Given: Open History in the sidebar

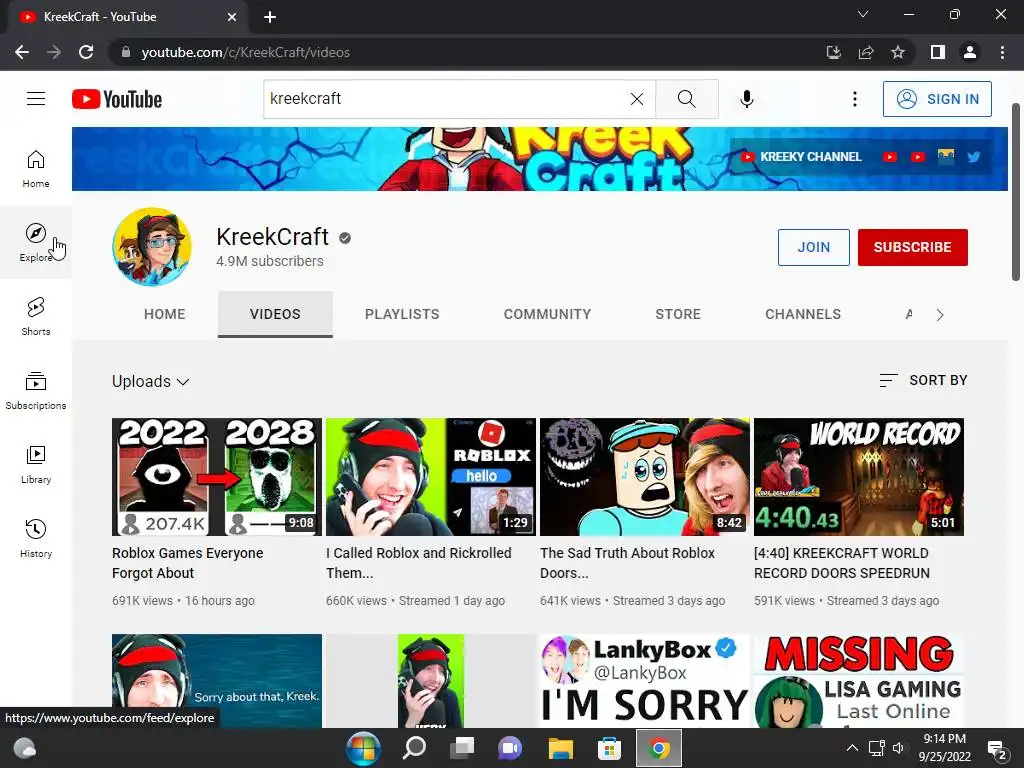Looking at the screenshot, I should [x=36, y=538].
